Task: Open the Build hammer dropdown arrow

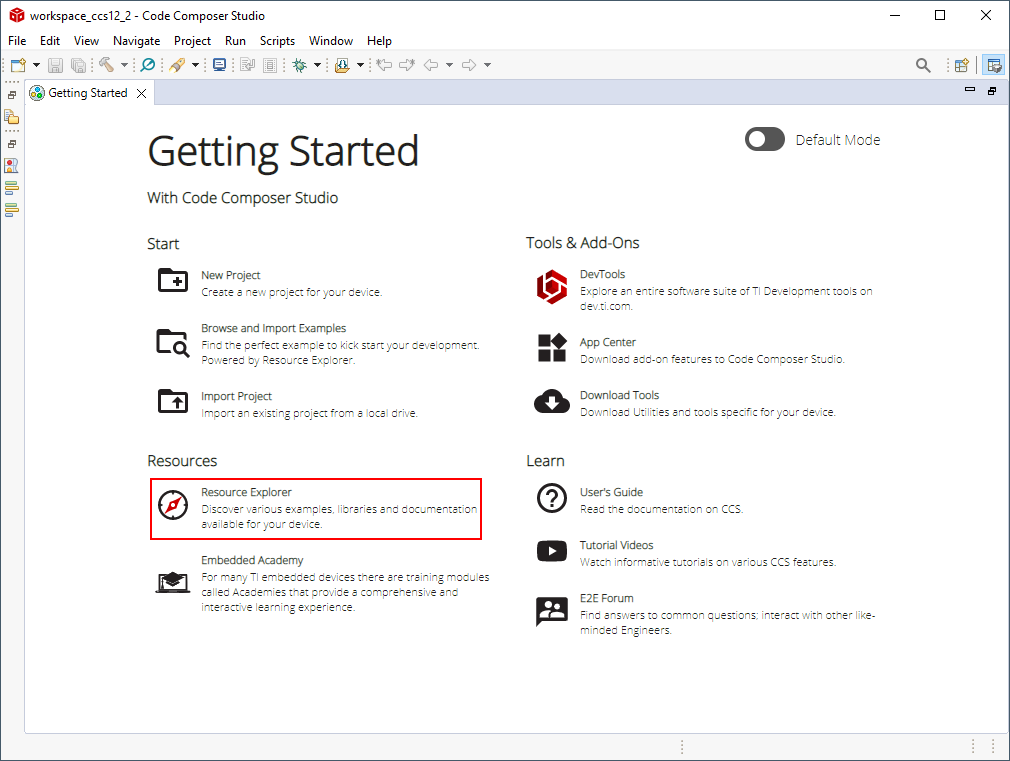Action: (x=124, y=65)
